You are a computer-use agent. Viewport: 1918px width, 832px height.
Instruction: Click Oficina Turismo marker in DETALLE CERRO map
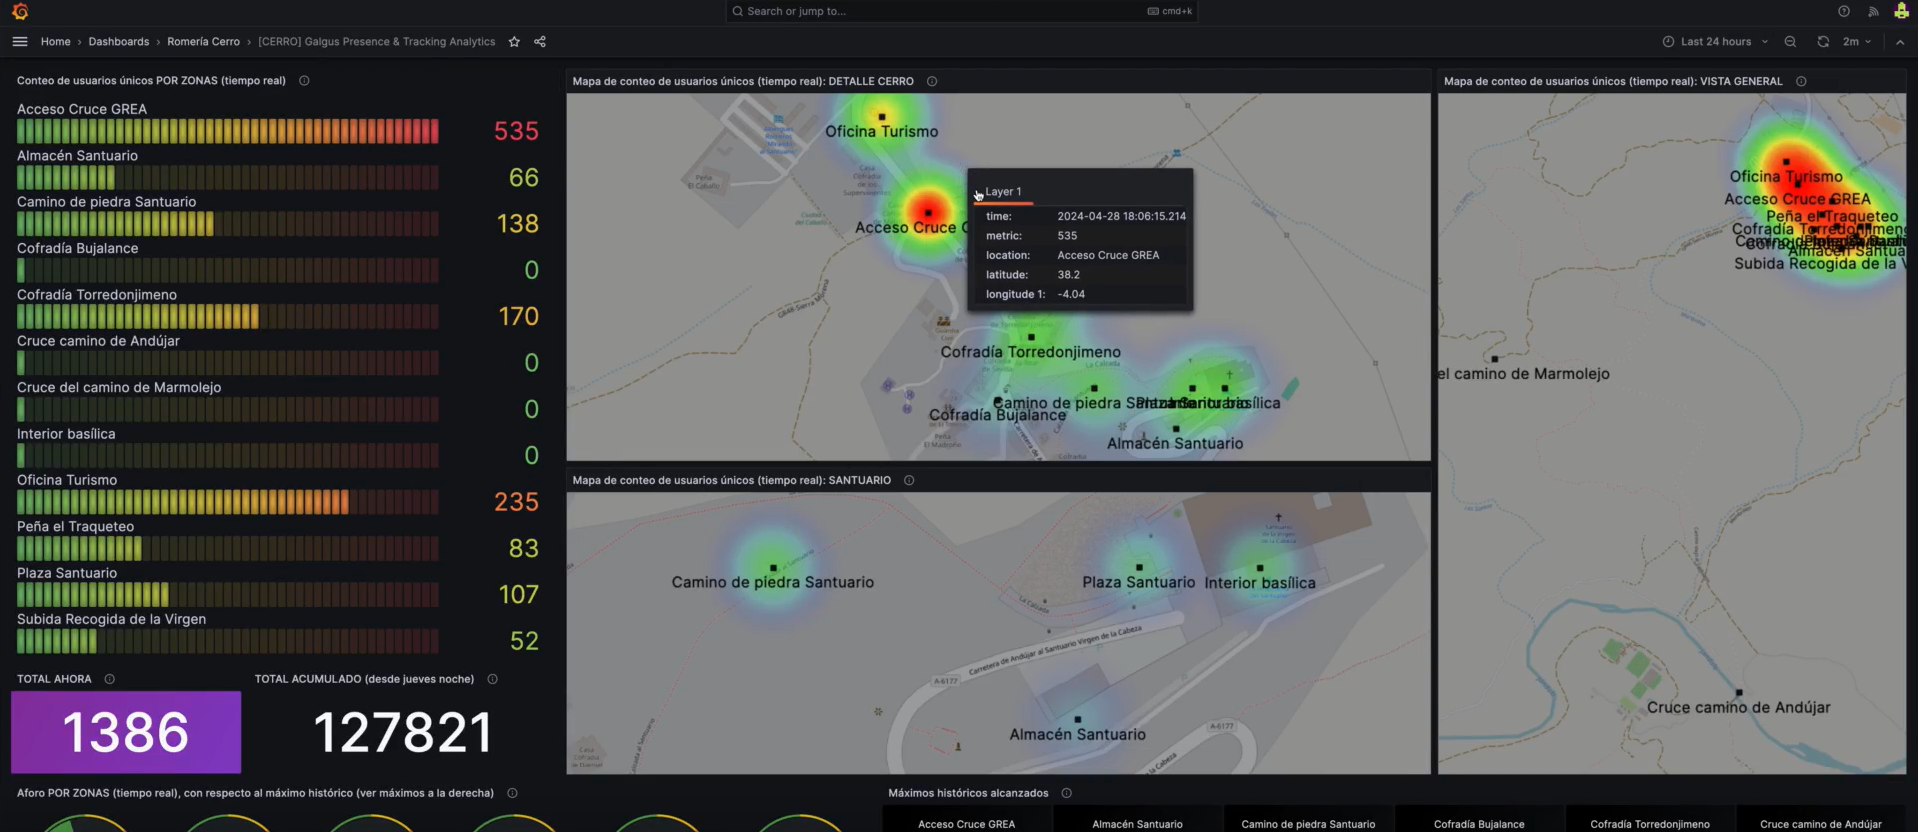click(x=882, y=117)
